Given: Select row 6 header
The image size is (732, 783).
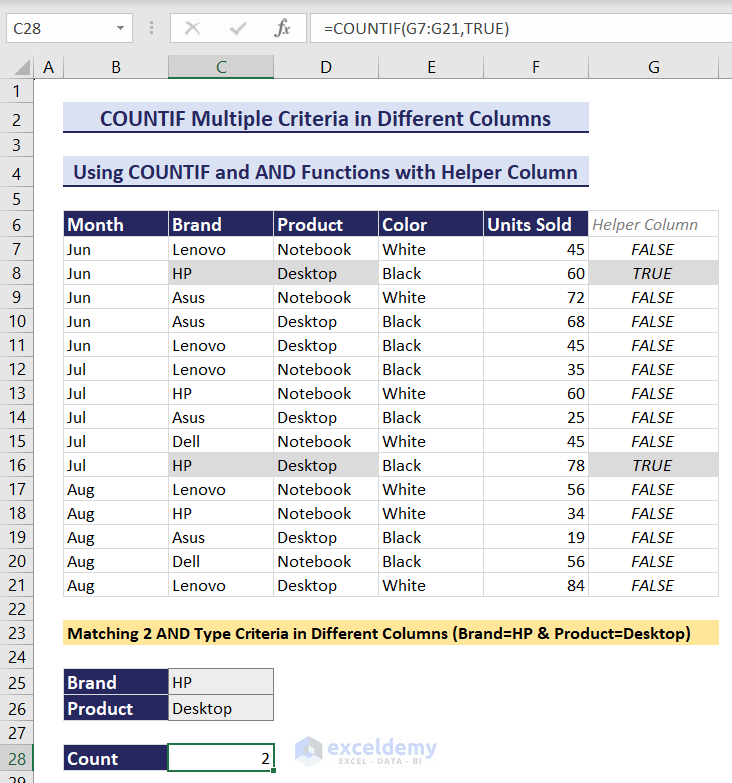Looking at the screenshot, I should pyautogui.click(x=16, y=225).
